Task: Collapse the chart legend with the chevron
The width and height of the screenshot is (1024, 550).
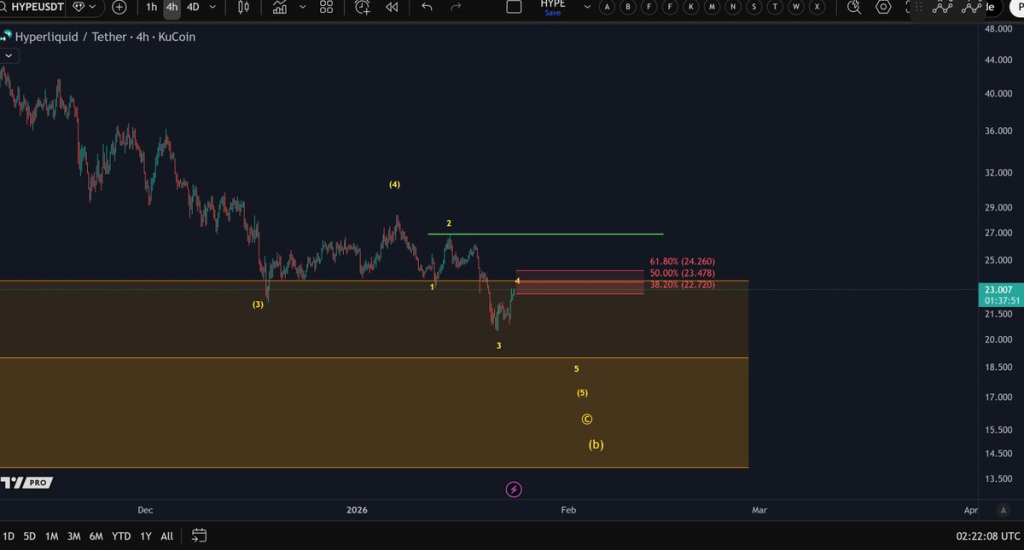Action: (x=8, y=55)
